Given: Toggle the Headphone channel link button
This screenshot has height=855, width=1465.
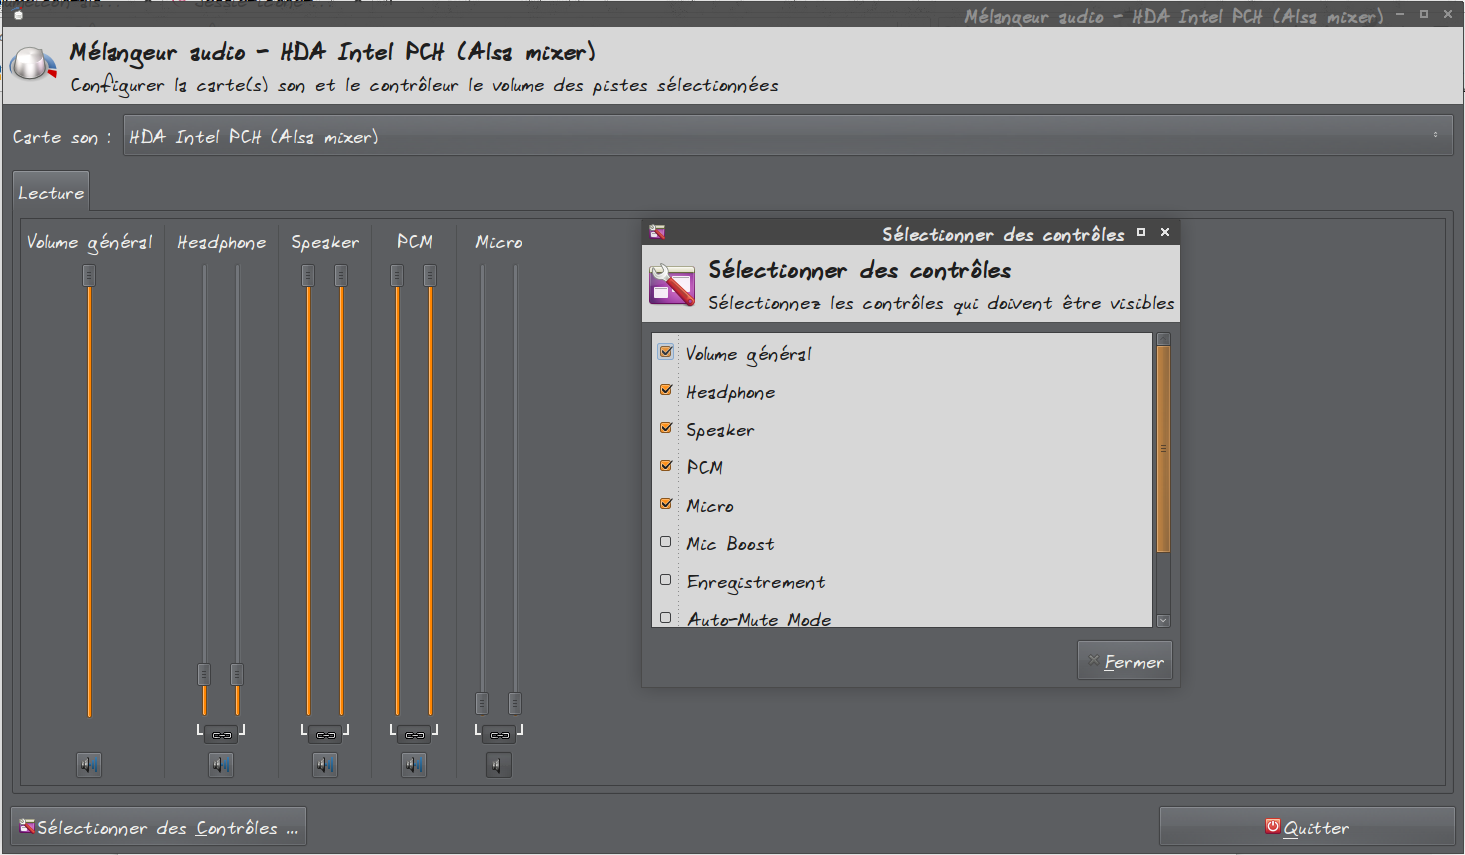Looking at the screenshot, I should point(221,734).
